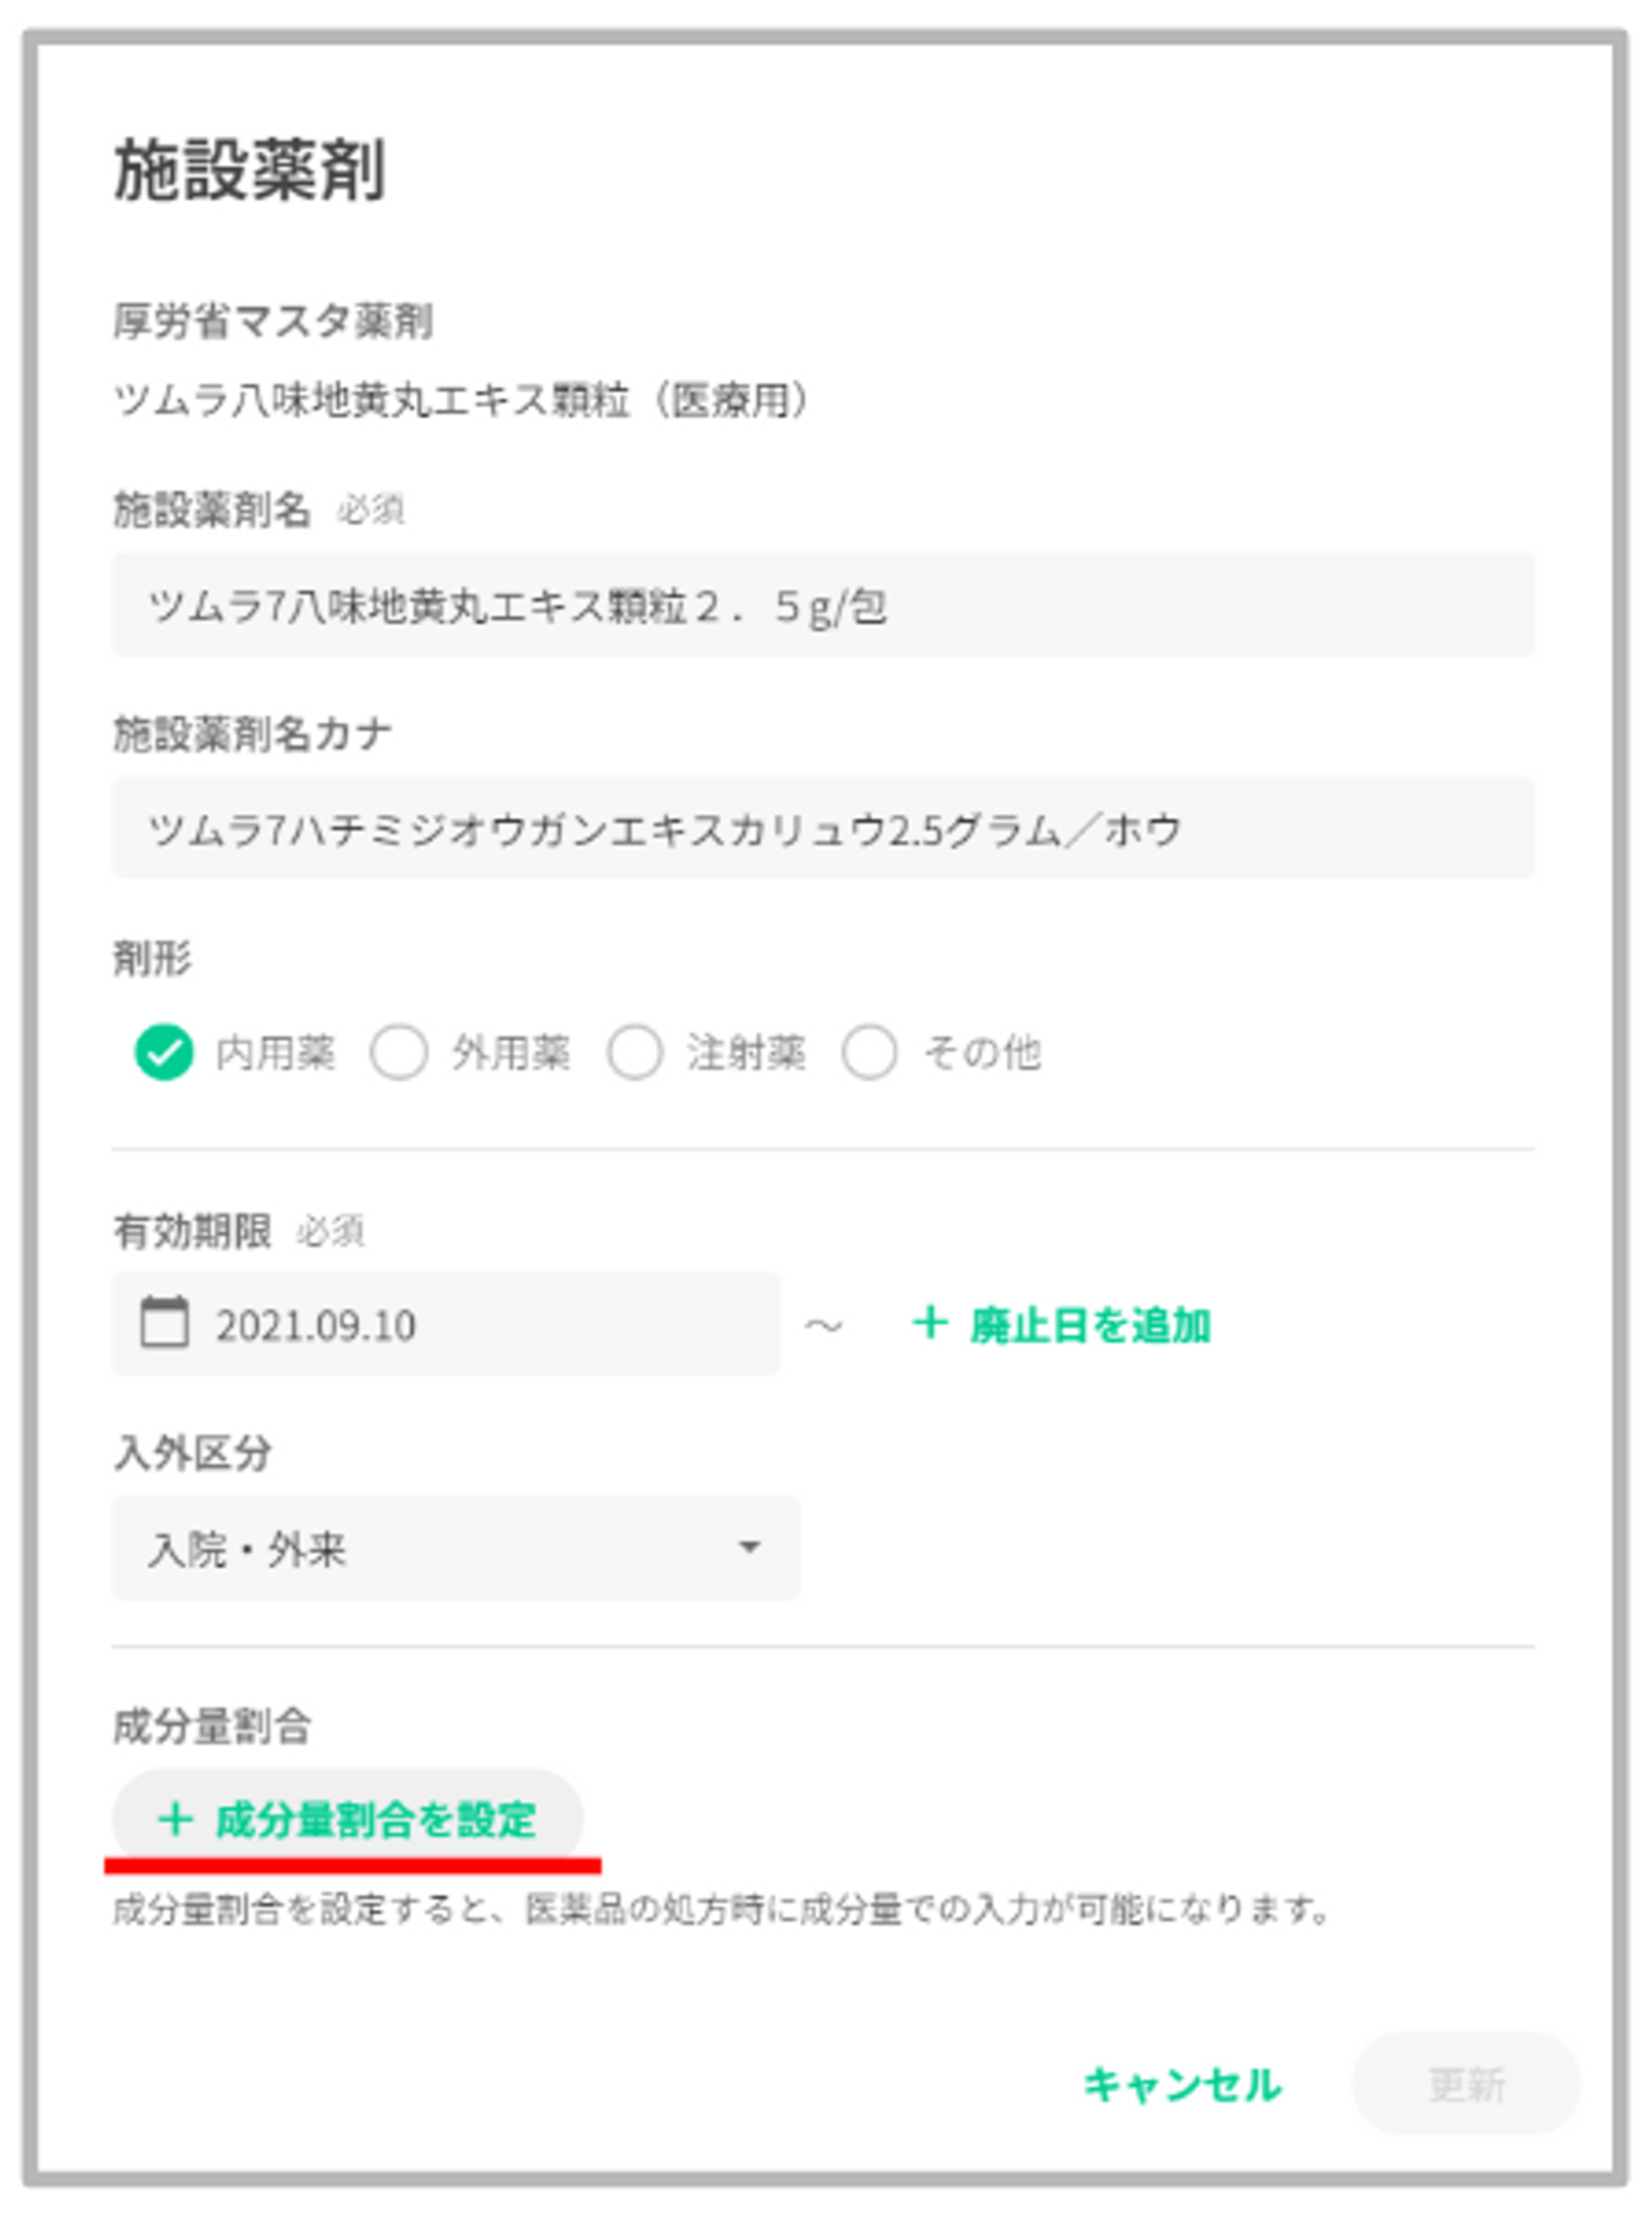Select the 内用薬 radio button
Image resolution: width=1652 pixels, height=2215 pixels.
[x=164, y=1052]
